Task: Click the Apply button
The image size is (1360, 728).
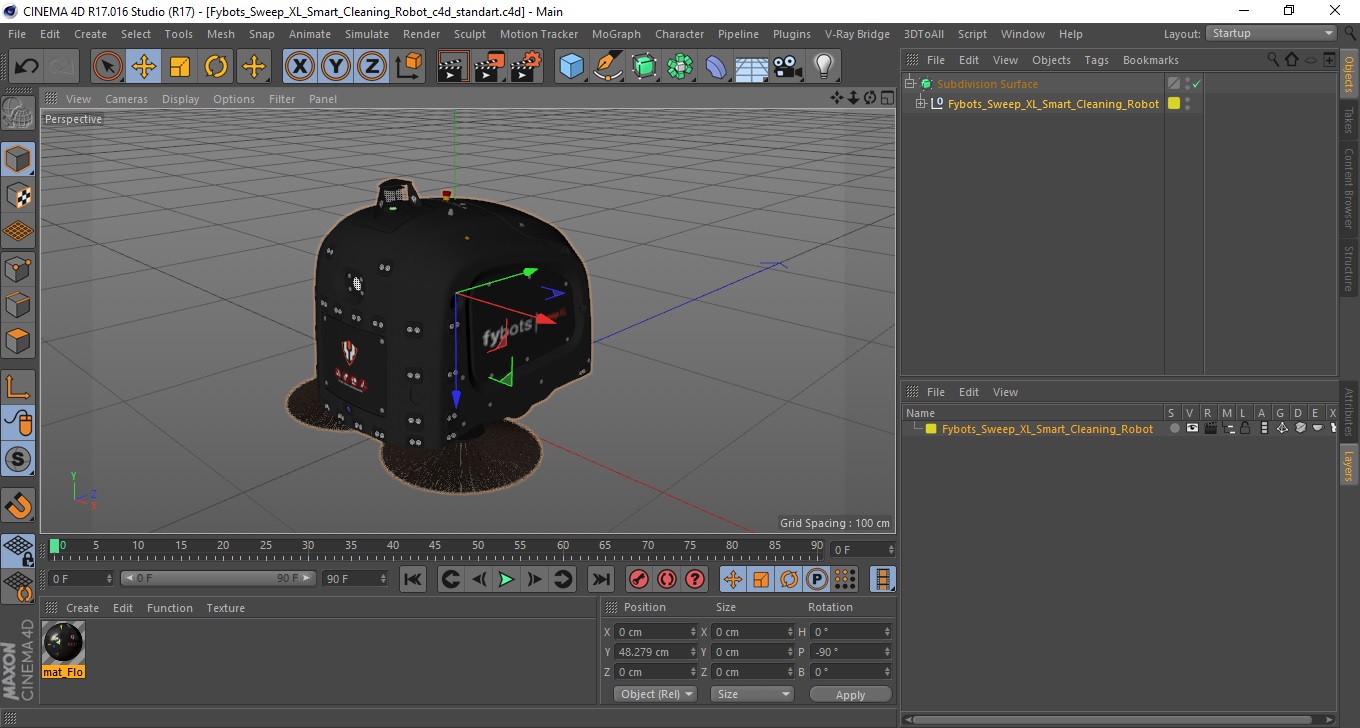Action: pos(850,694)
